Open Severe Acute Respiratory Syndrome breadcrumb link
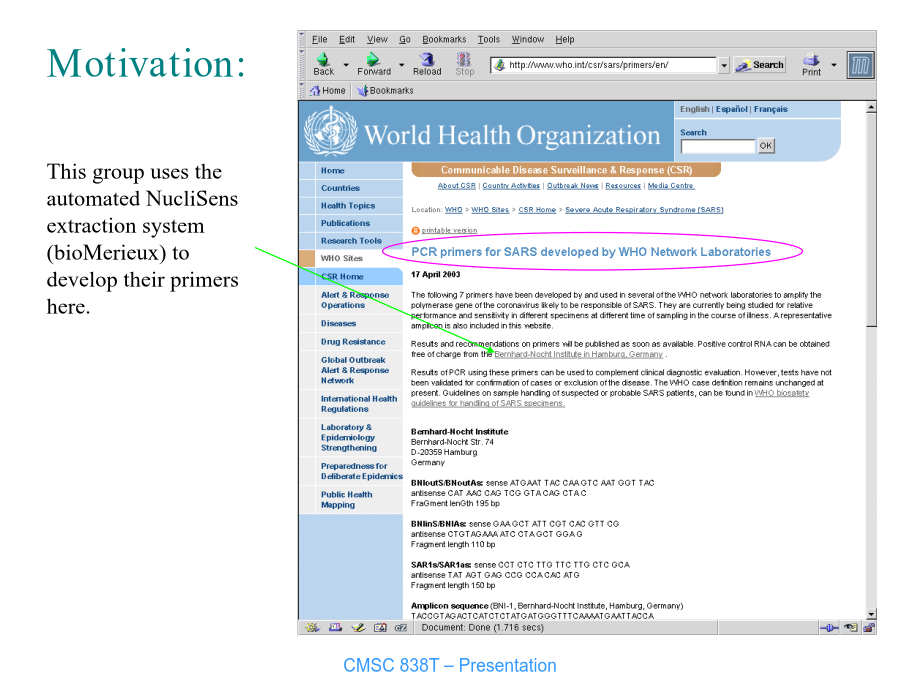The height and width of the screenshot is (675, 900). click(644, 210)
